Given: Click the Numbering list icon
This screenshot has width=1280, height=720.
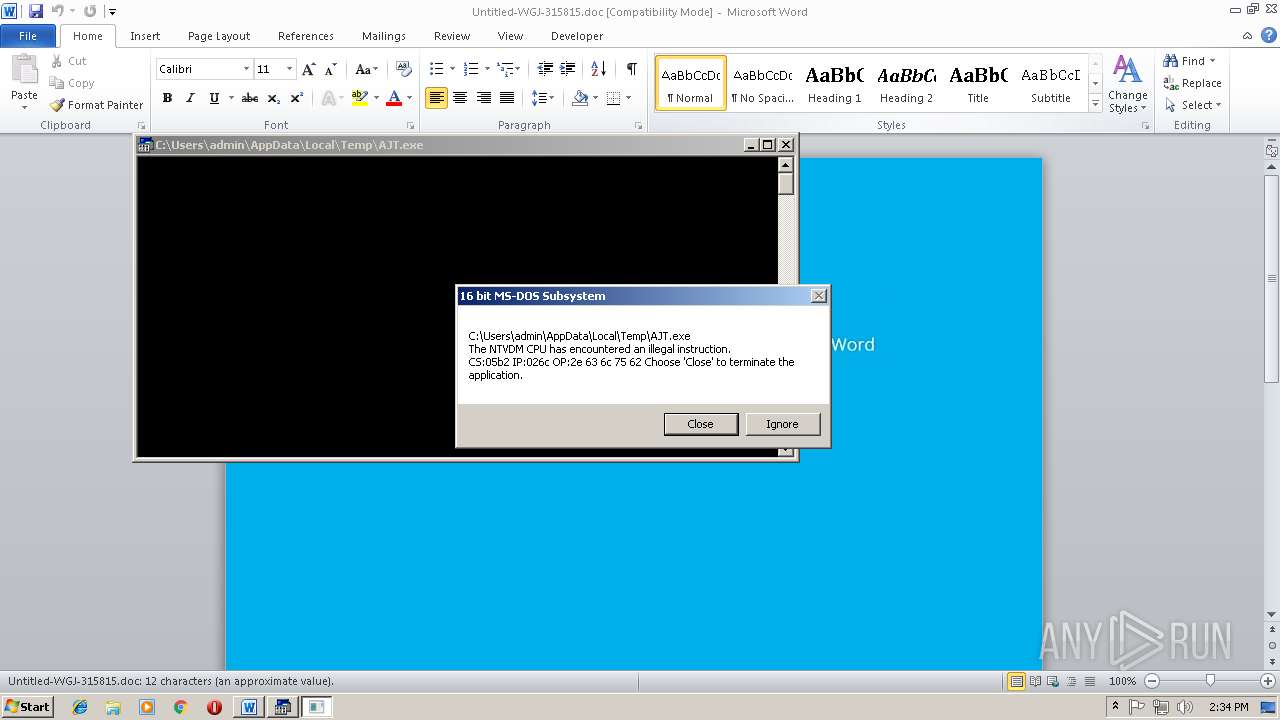Looking at the screenshot, I should tap(472, 69).
